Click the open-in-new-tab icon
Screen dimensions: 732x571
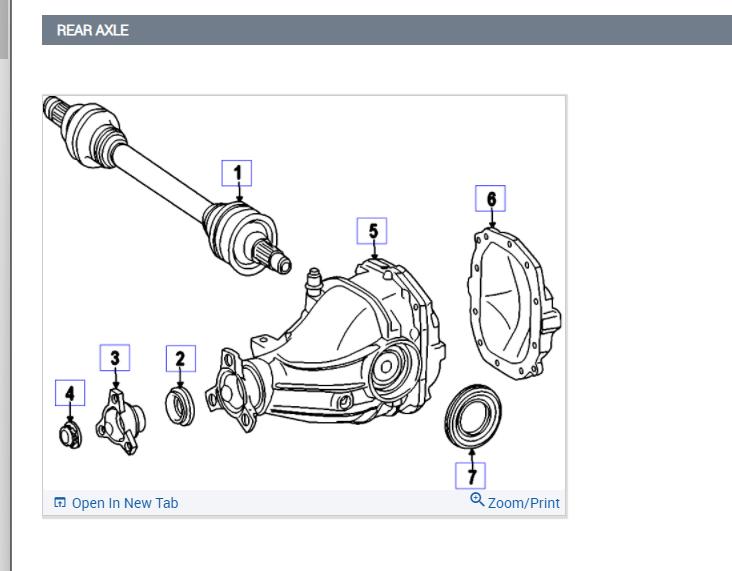pos(60,502)
